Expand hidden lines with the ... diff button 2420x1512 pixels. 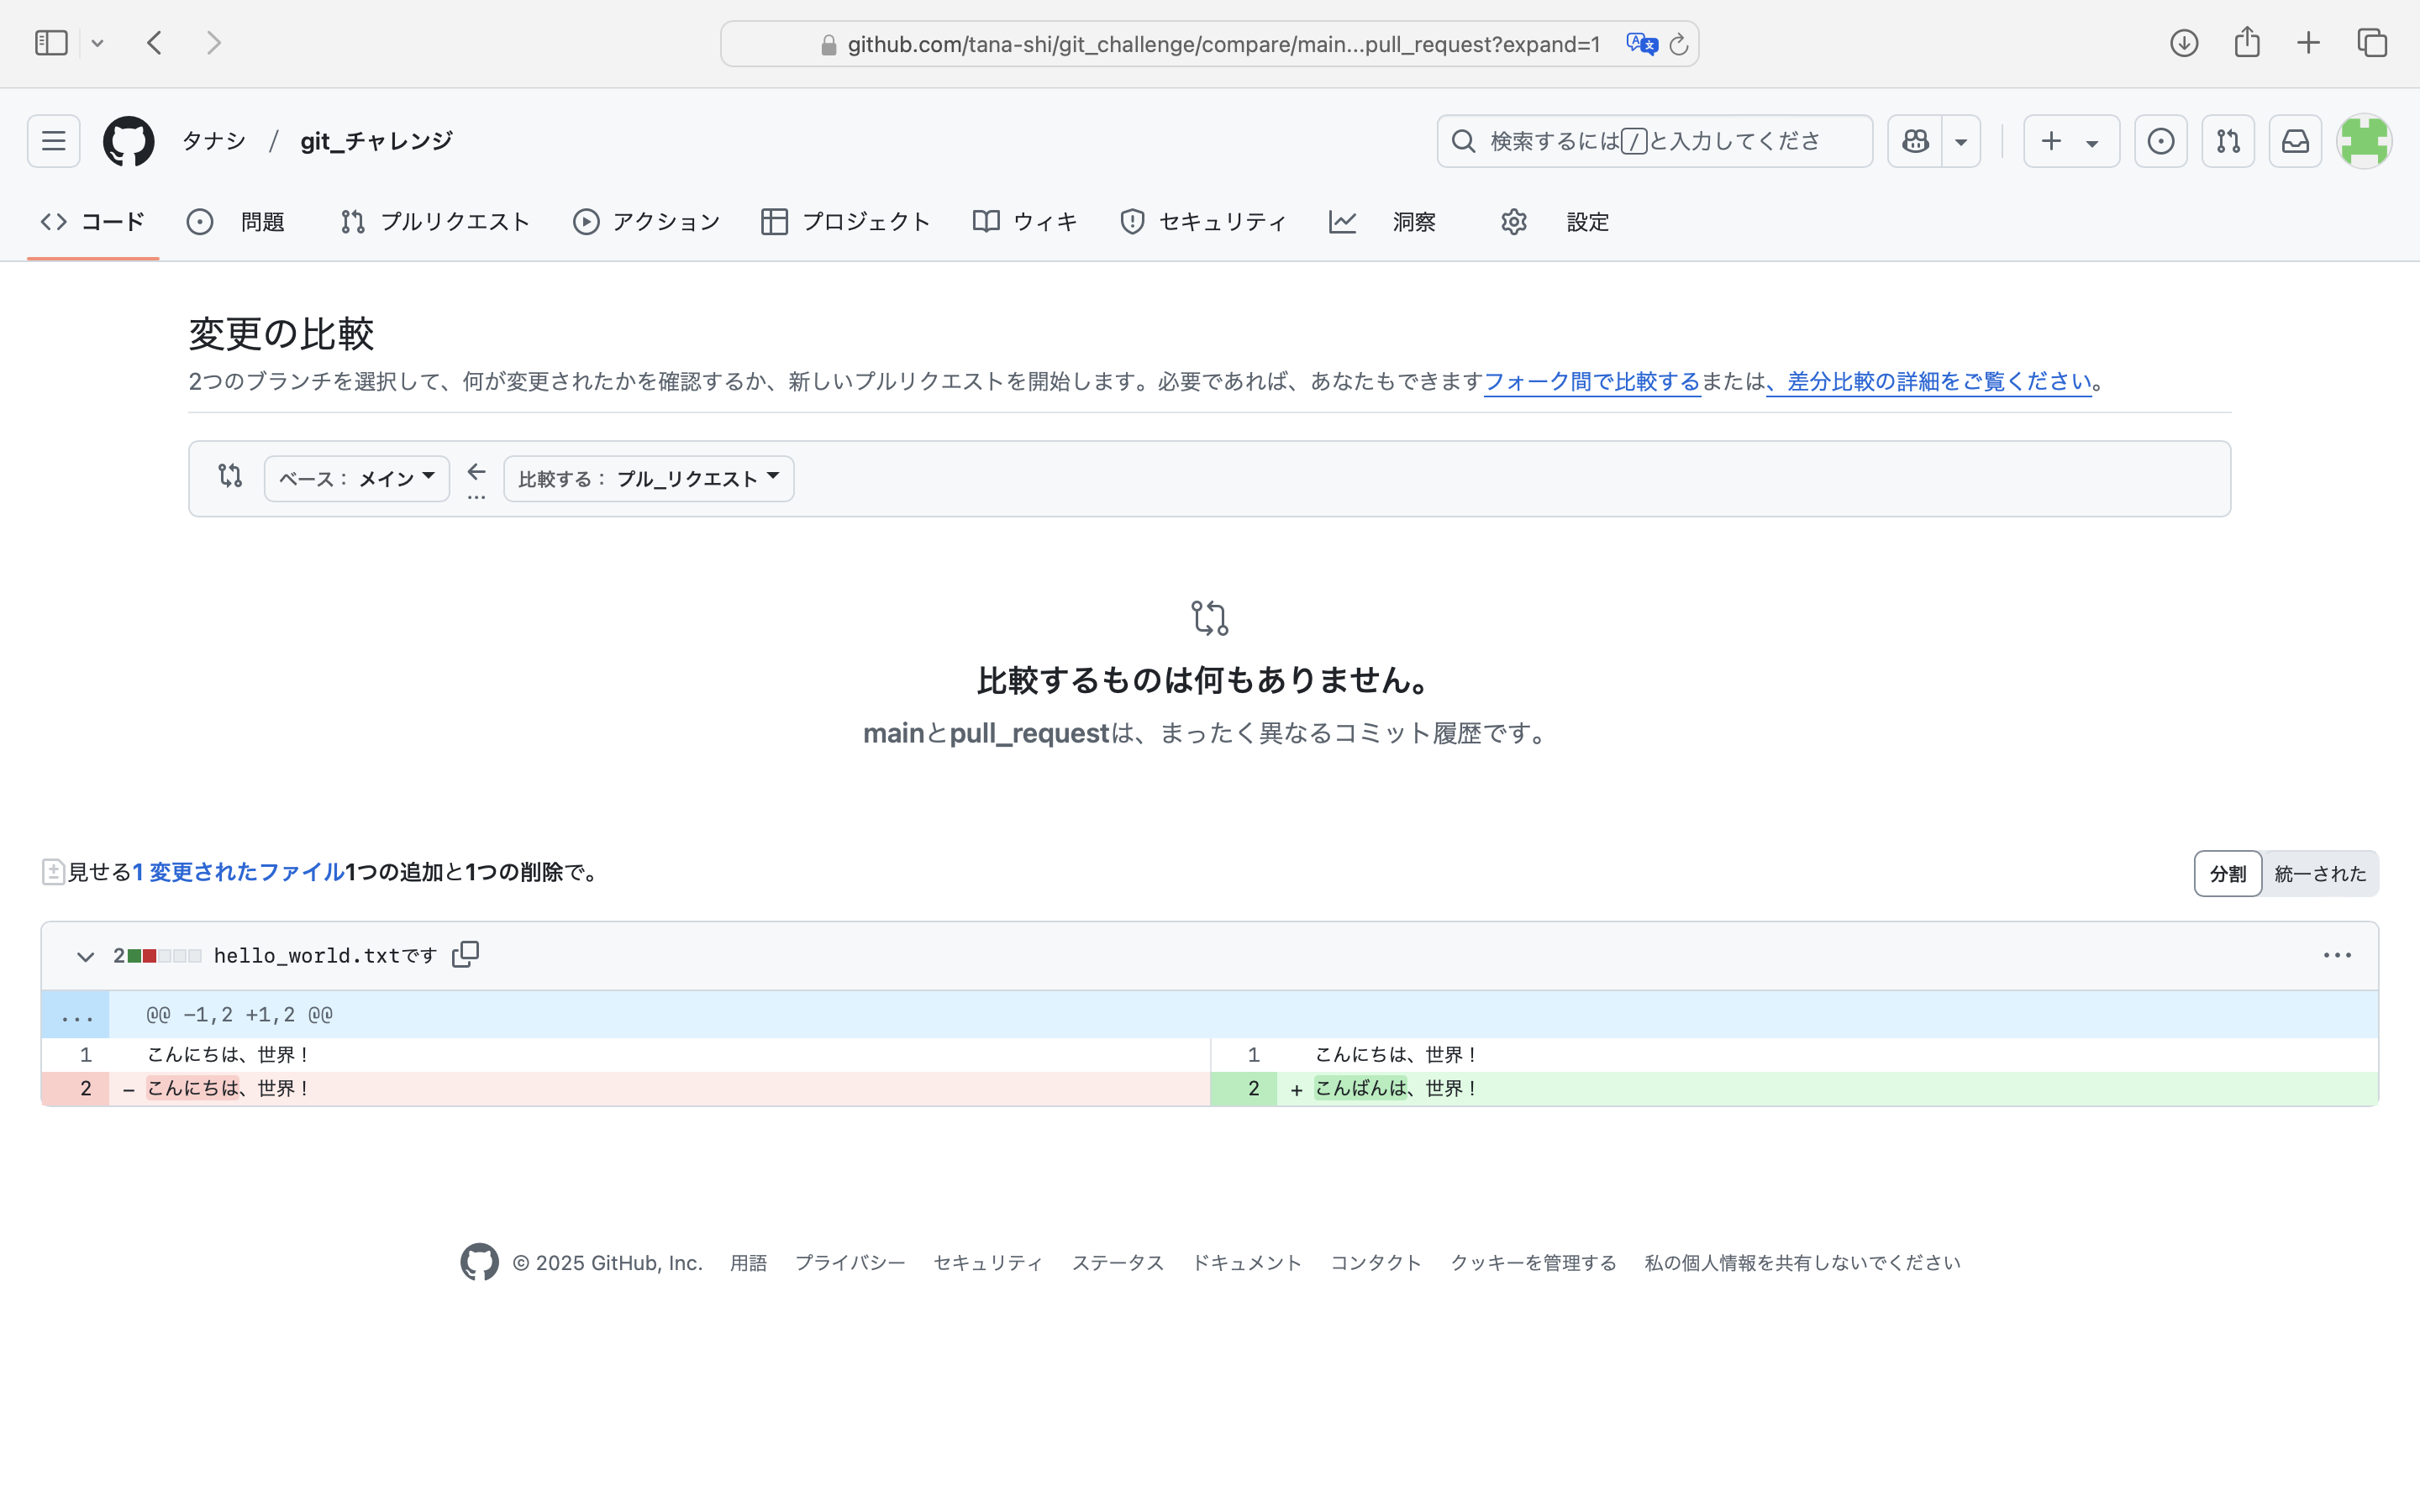[x=76, y=1015]
